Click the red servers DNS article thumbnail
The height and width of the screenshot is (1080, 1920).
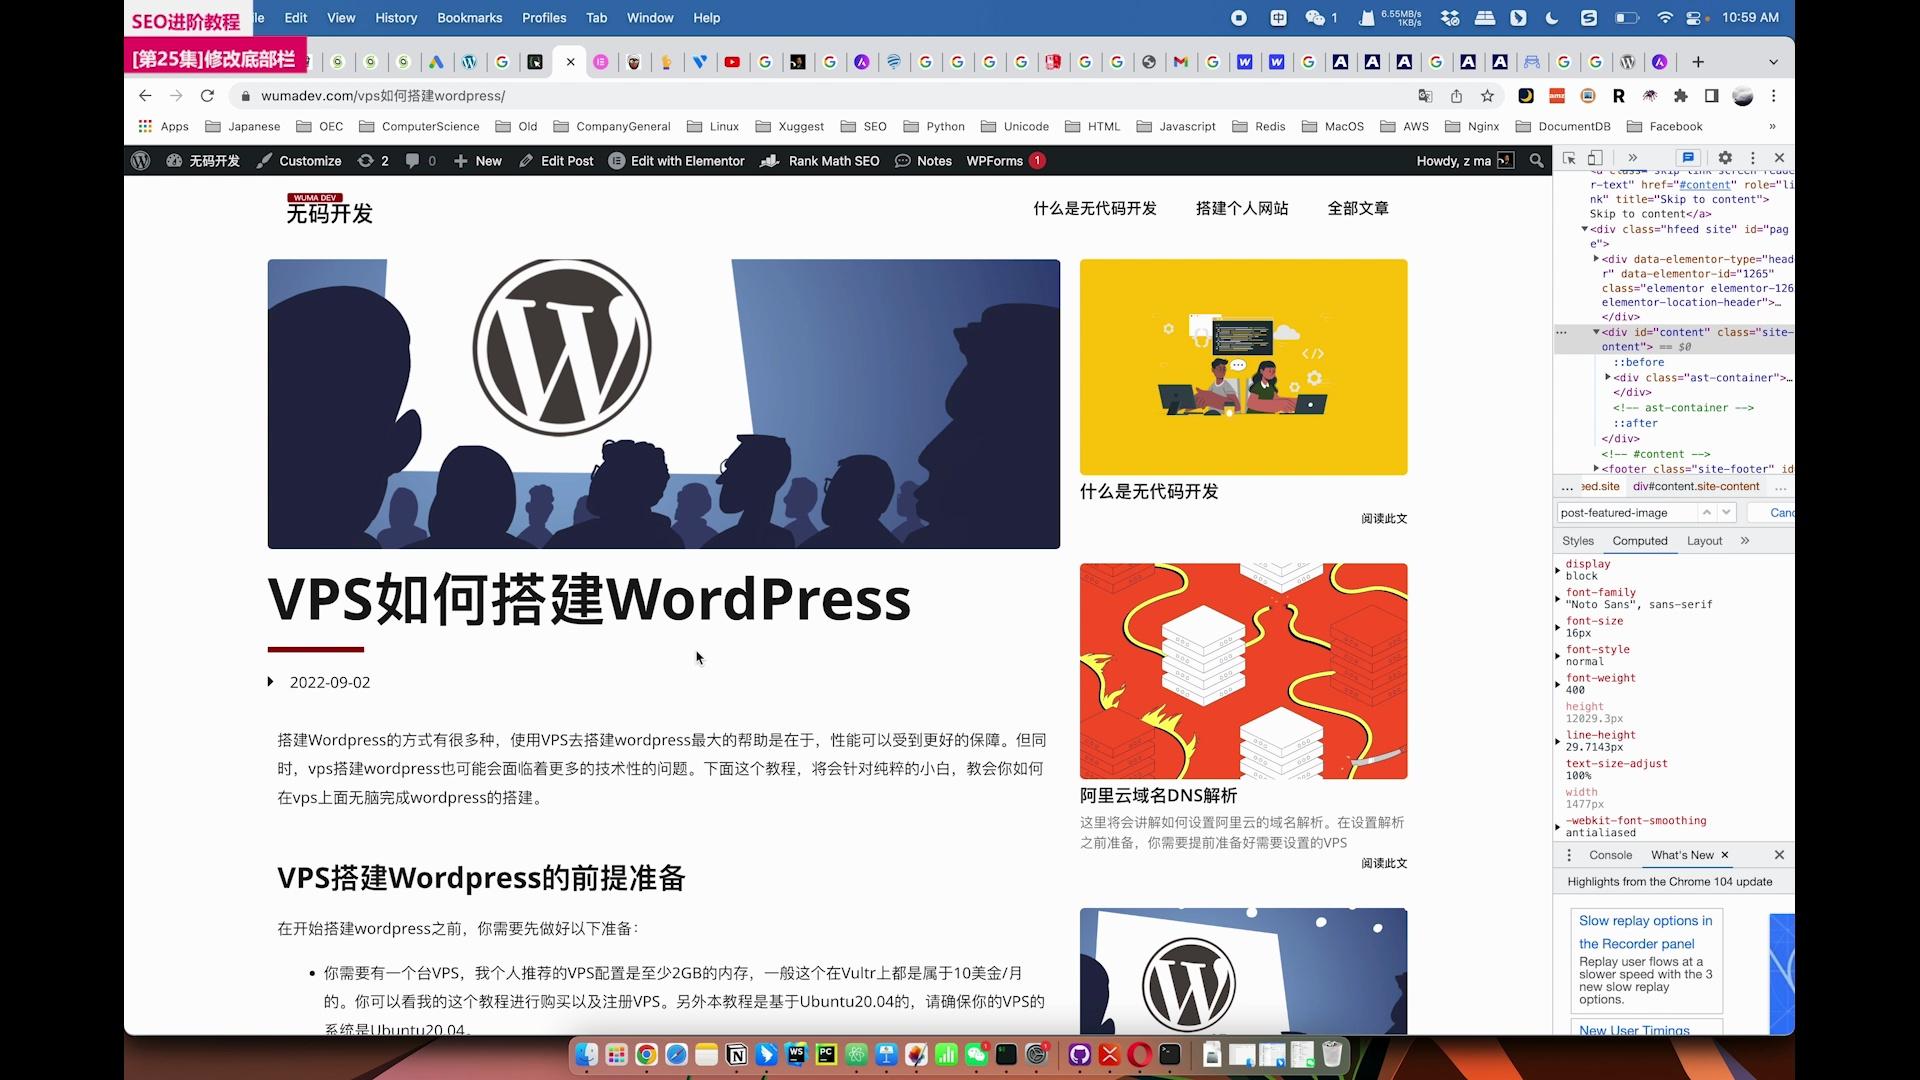click(x=1243, y=671)
